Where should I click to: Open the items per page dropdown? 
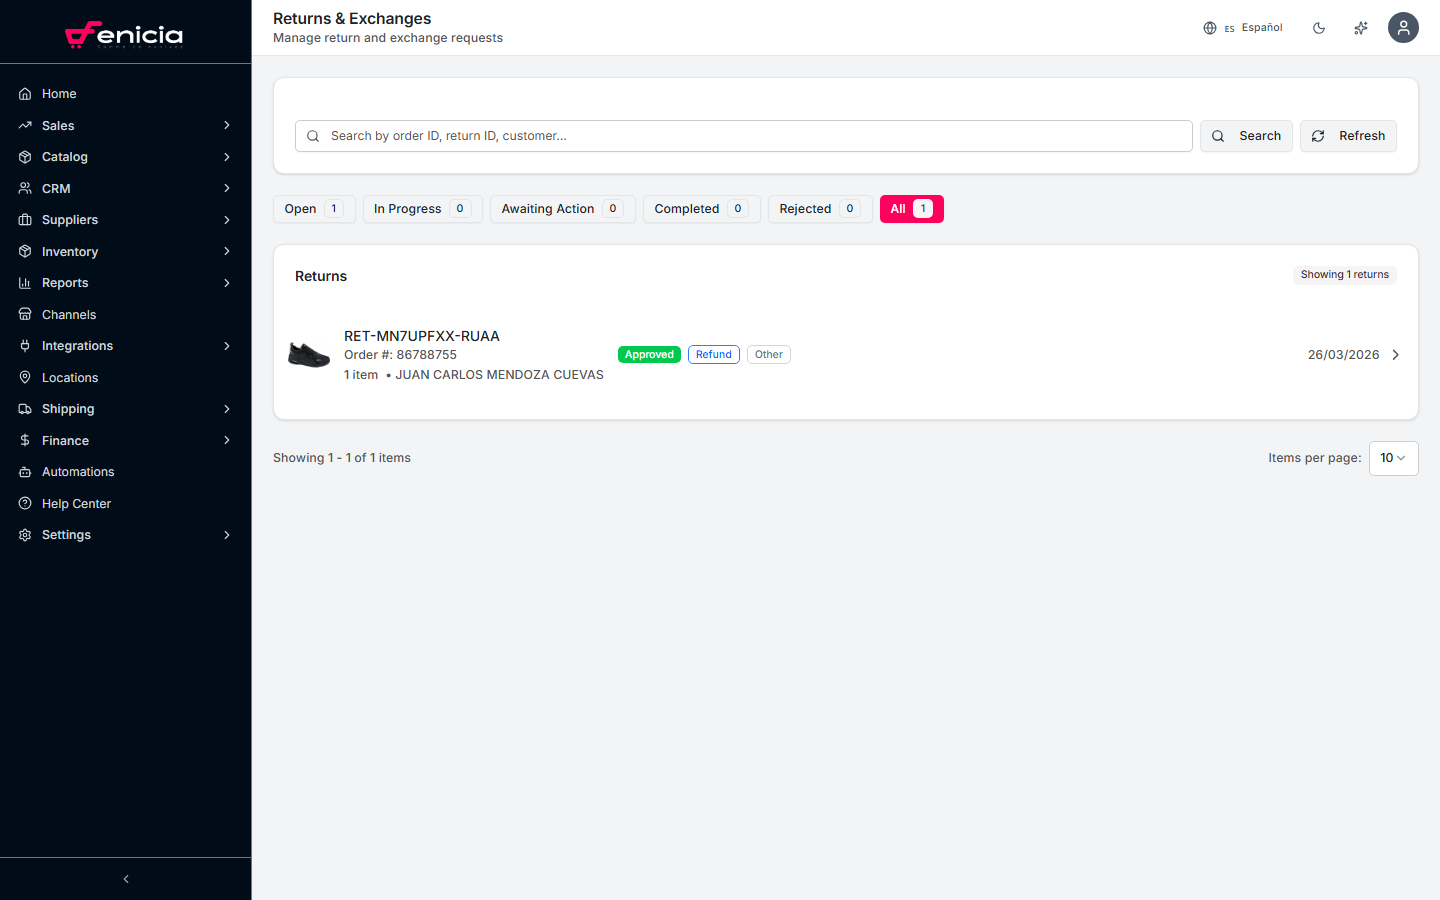pyautogui.click(x=1393, y=458)
